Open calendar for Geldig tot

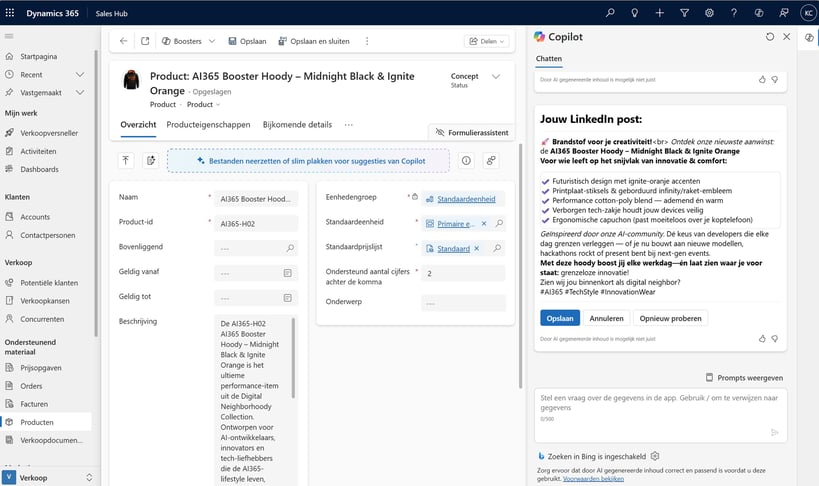click(287, 298)
